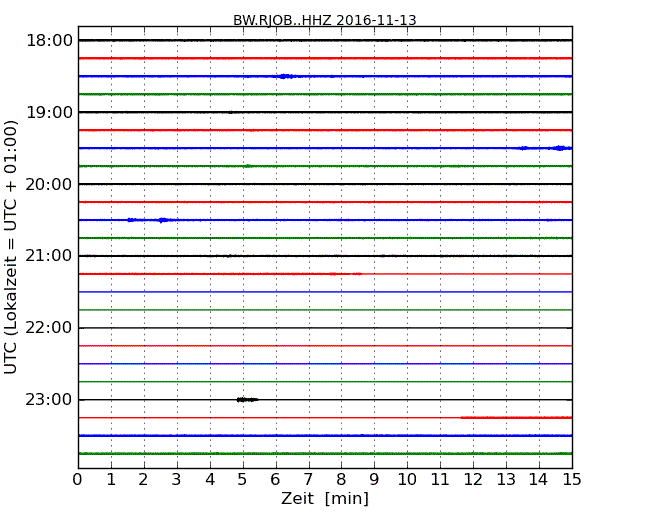Click the x-axis tick label 4
Screen dimensions: 650x520
[x=210, y=480]
